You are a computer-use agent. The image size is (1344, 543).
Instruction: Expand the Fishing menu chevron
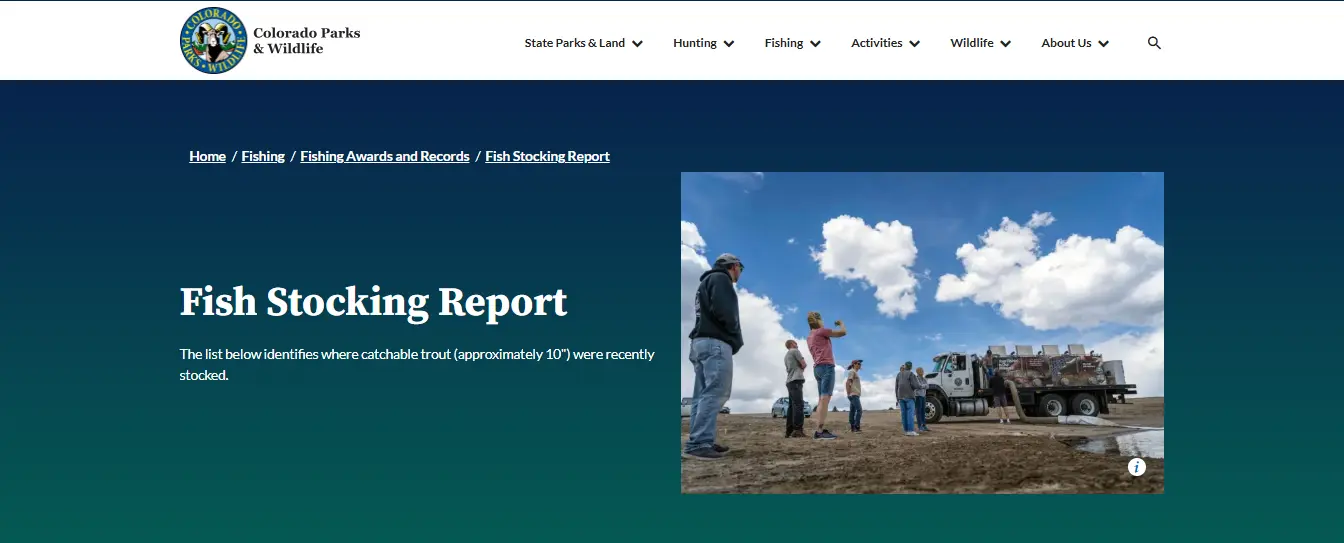click(x=815, y=44)
